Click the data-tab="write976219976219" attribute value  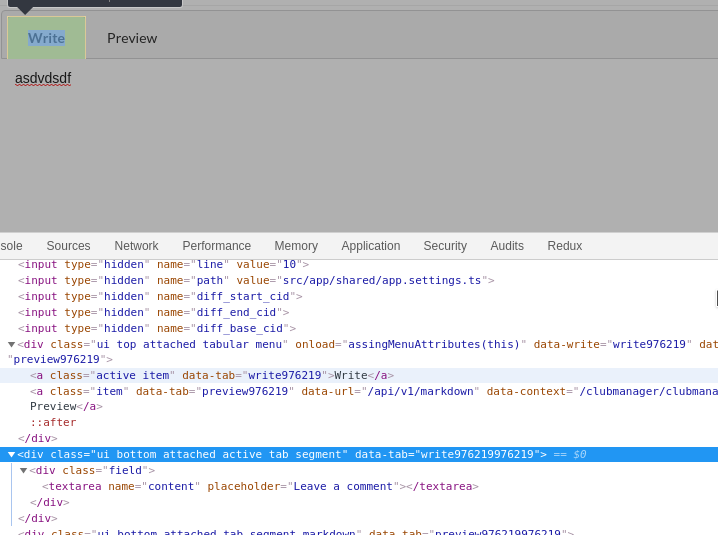[x=478, y=454]
